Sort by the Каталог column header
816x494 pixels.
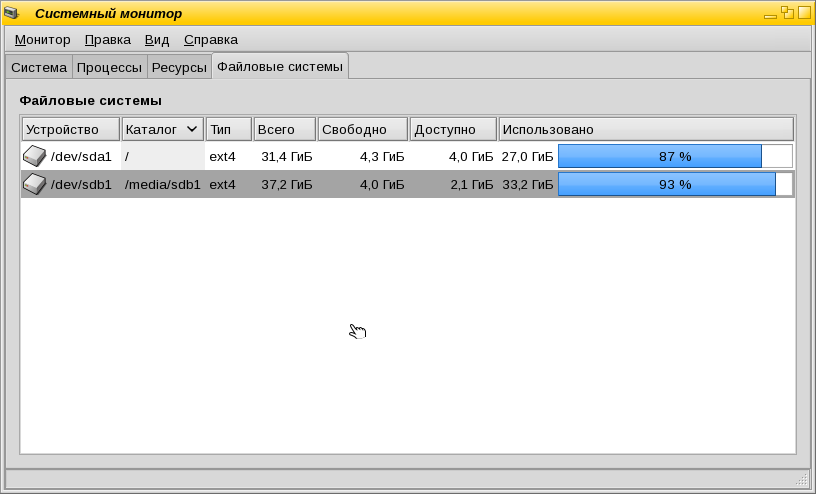coord(162,129)
